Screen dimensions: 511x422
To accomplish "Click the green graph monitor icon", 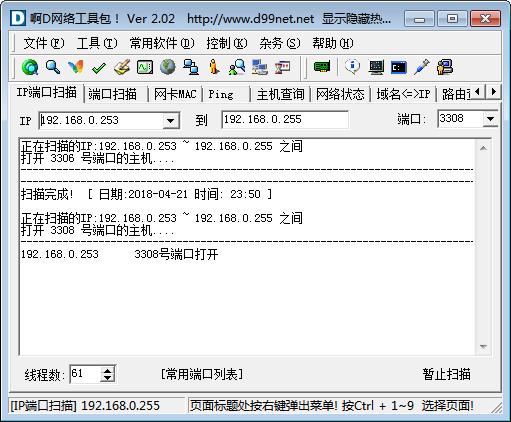I will (145, 67).
